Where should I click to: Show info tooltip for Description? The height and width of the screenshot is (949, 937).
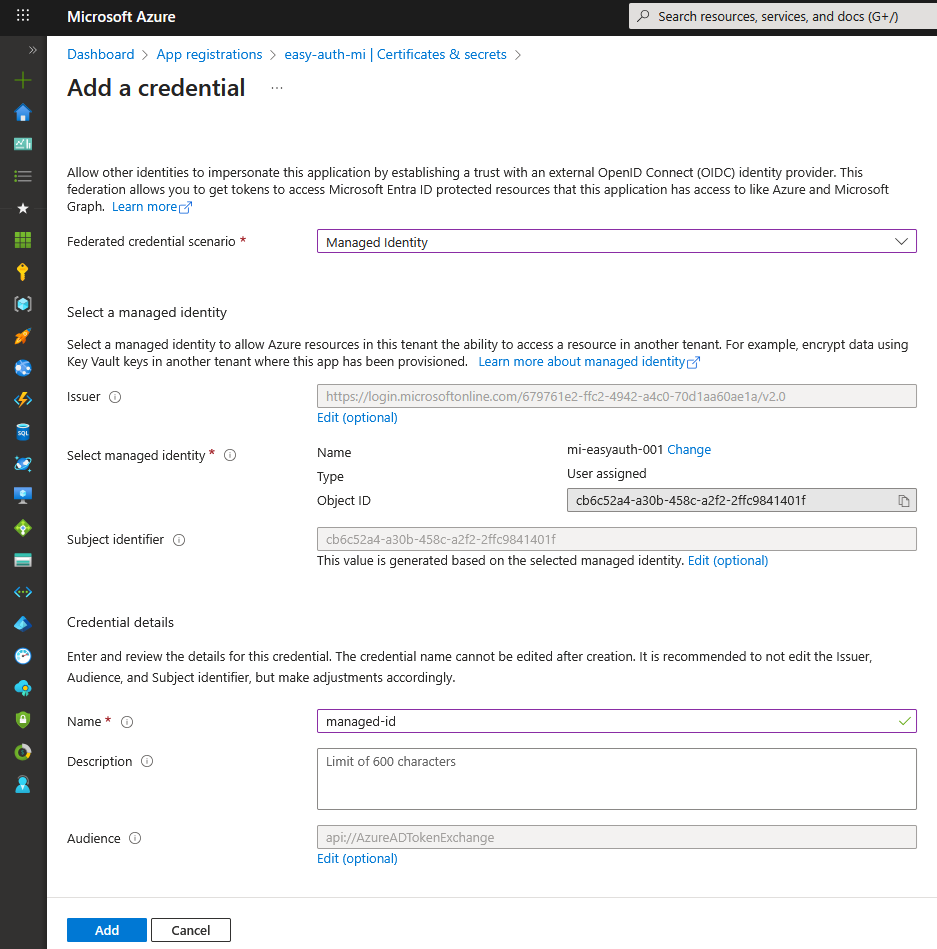click(x=147, y=761)
